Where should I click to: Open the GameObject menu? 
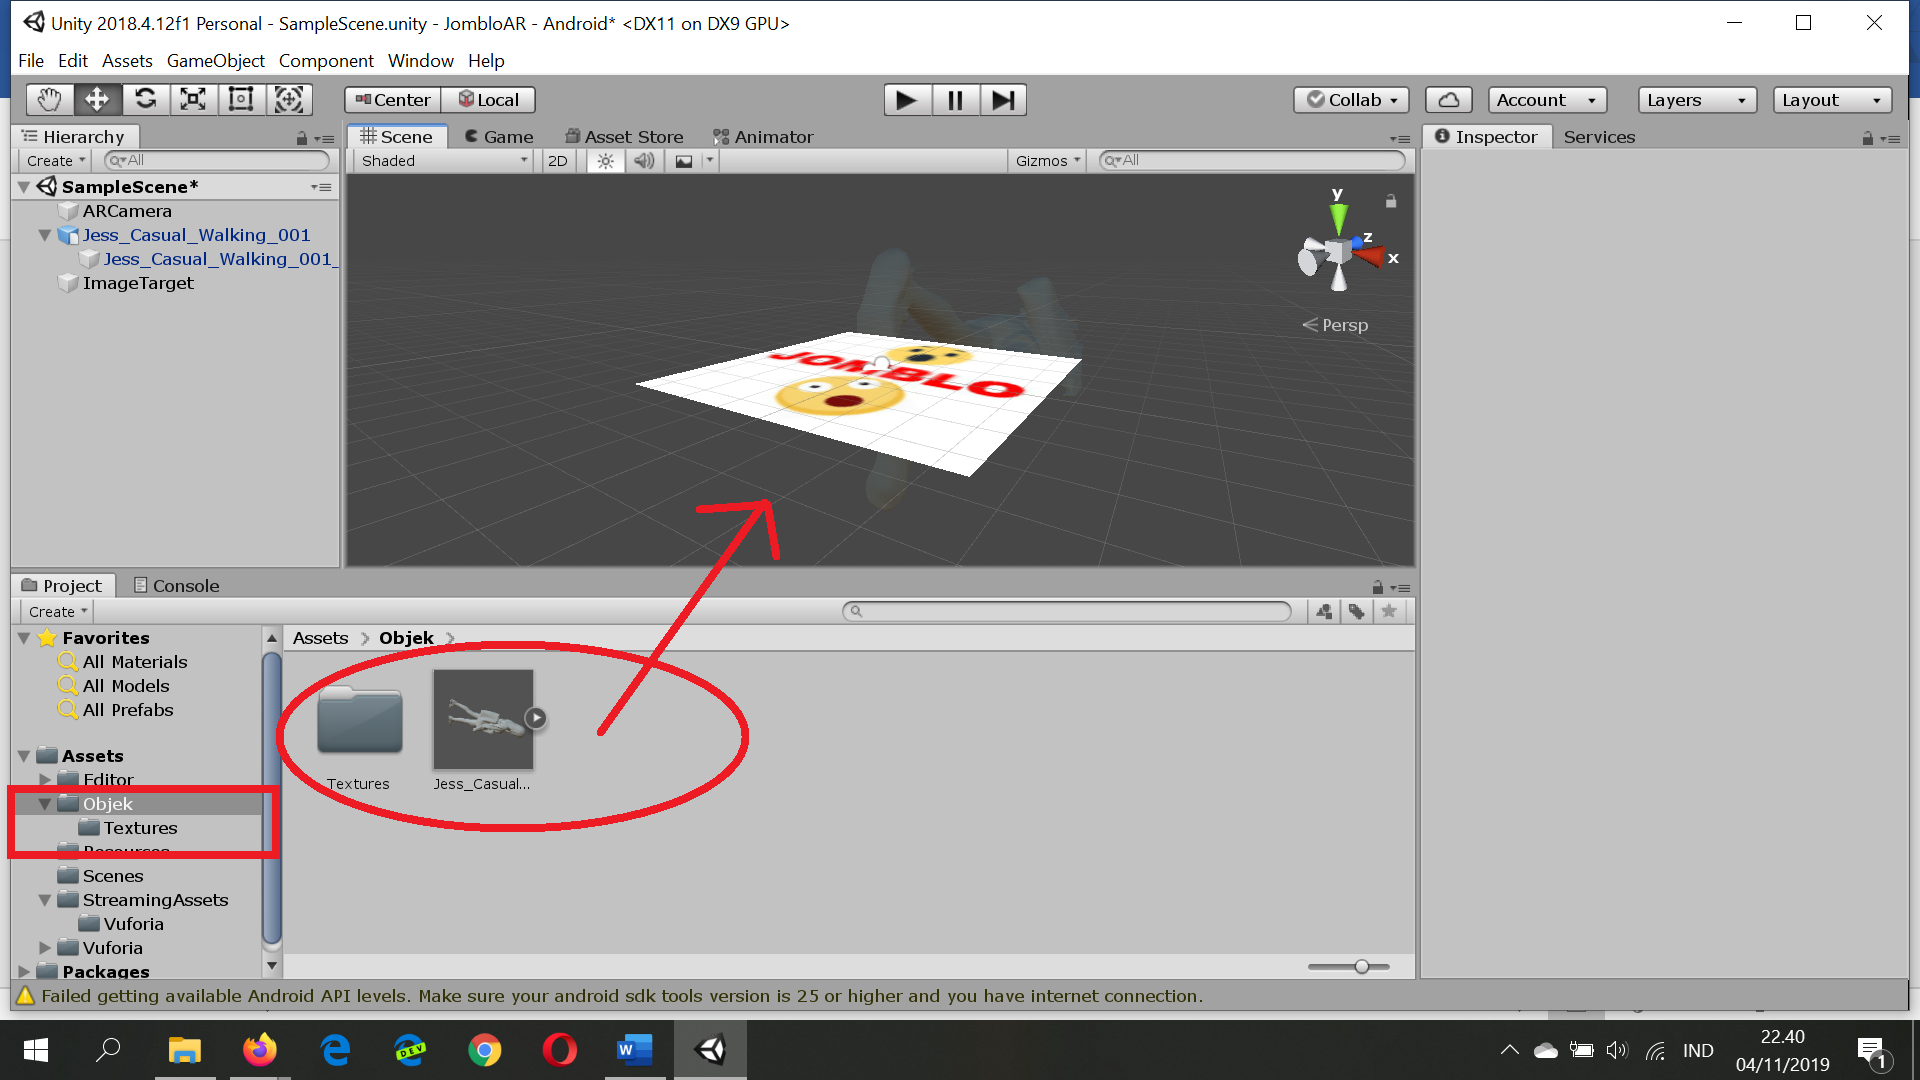click(216, 61)
